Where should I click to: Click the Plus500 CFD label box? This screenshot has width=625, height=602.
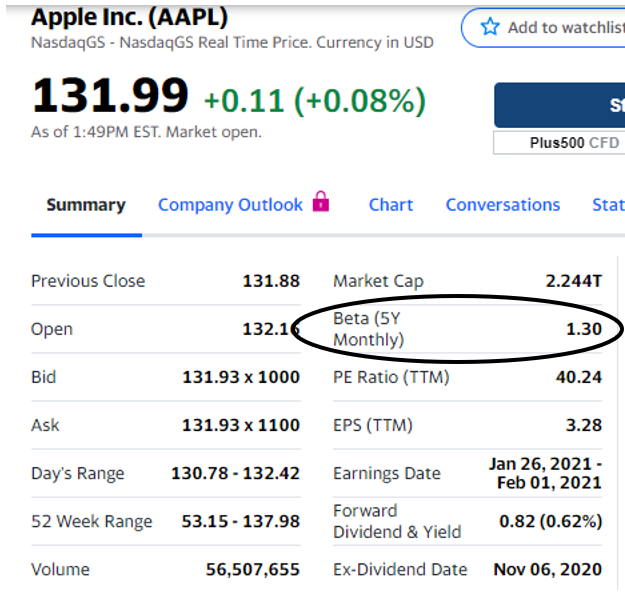[x=559, y=143]
